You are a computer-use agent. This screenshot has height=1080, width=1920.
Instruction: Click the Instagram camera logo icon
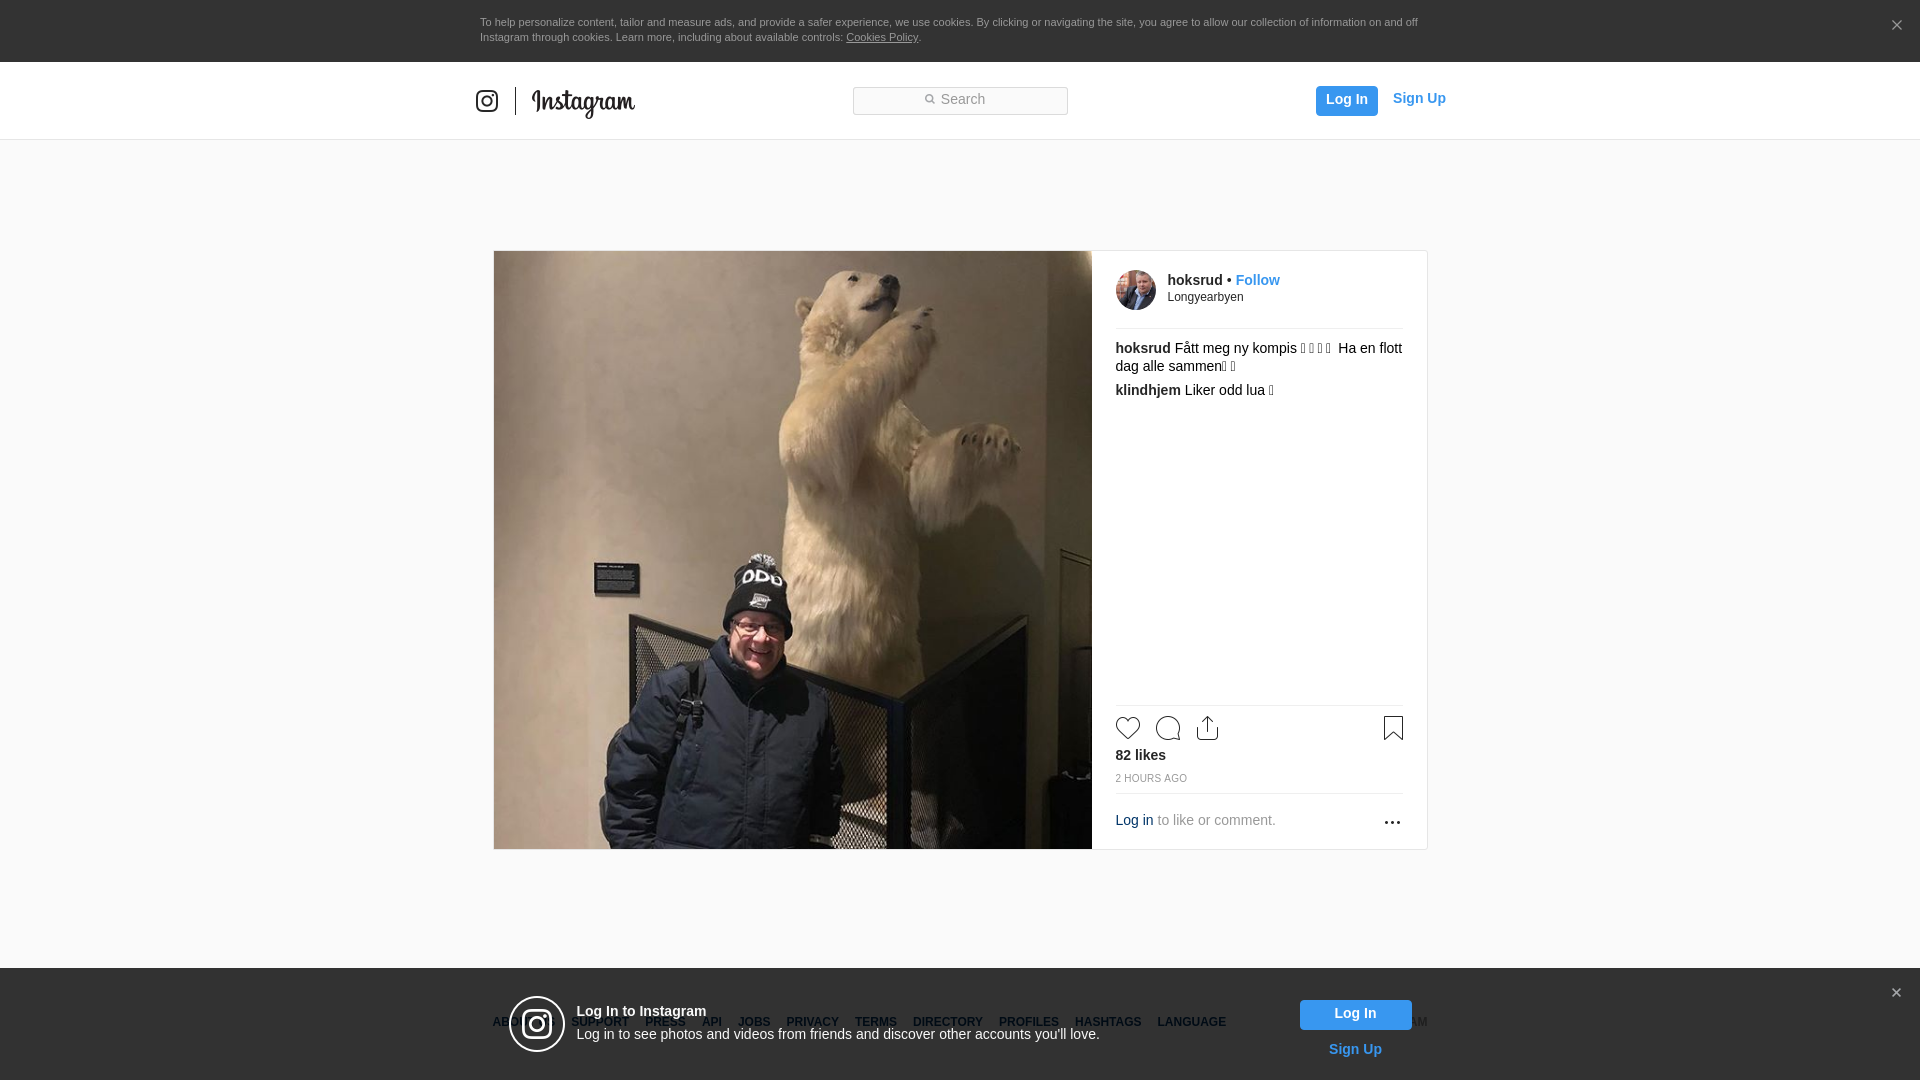tap(487, 101)
